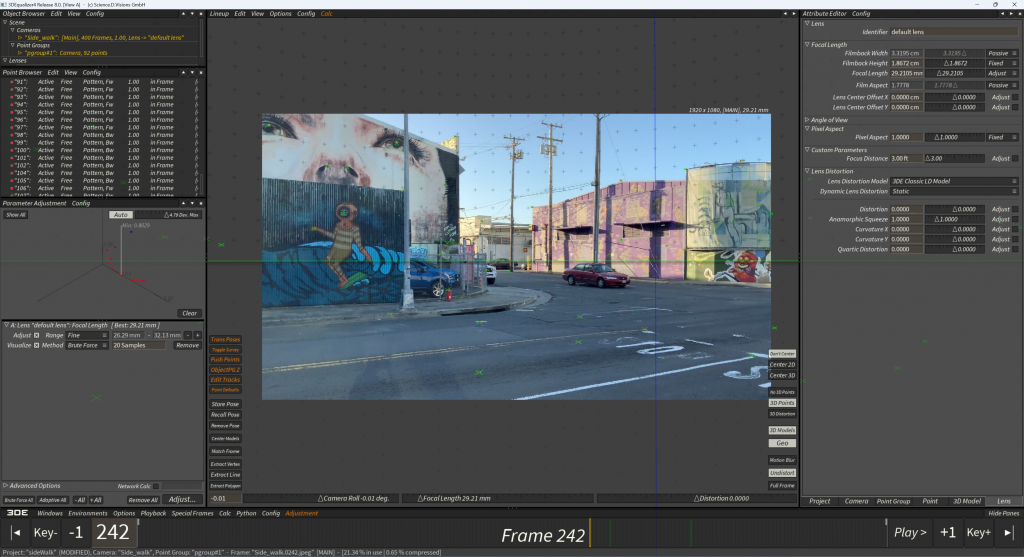Click the Focal Length value slider in Attribute Editor
The image size is (1024, 557).
click(x=954, y=74)
